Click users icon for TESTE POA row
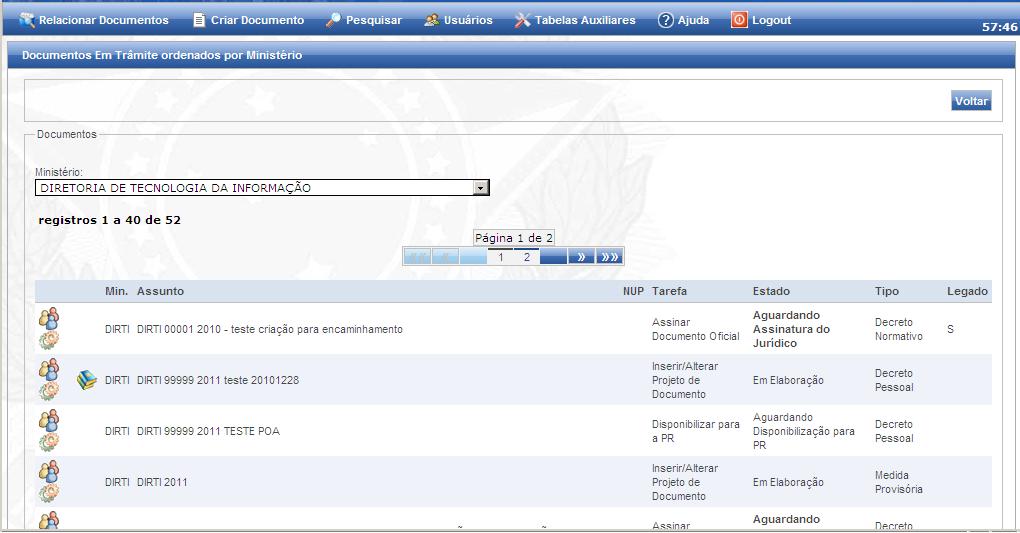Viewport: 1020px width, 533px height. [x=49, y=420]
